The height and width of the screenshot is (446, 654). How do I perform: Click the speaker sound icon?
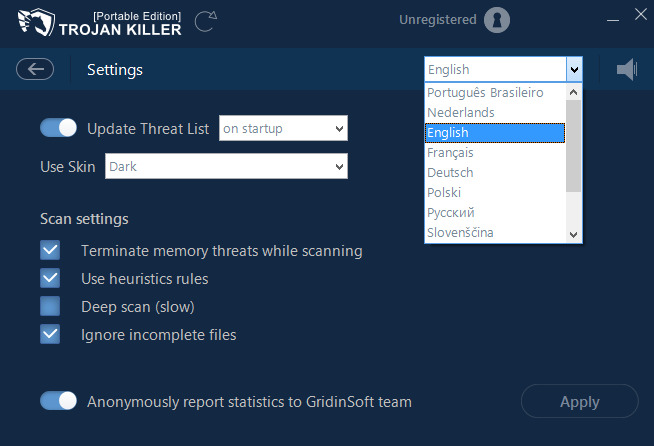point(627,69)
